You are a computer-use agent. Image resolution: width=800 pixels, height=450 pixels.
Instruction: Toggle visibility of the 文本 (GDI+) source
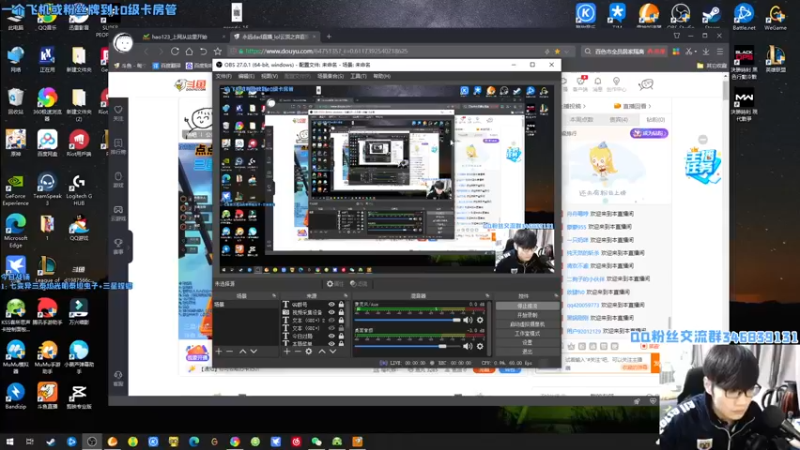(x=332, y=328)
